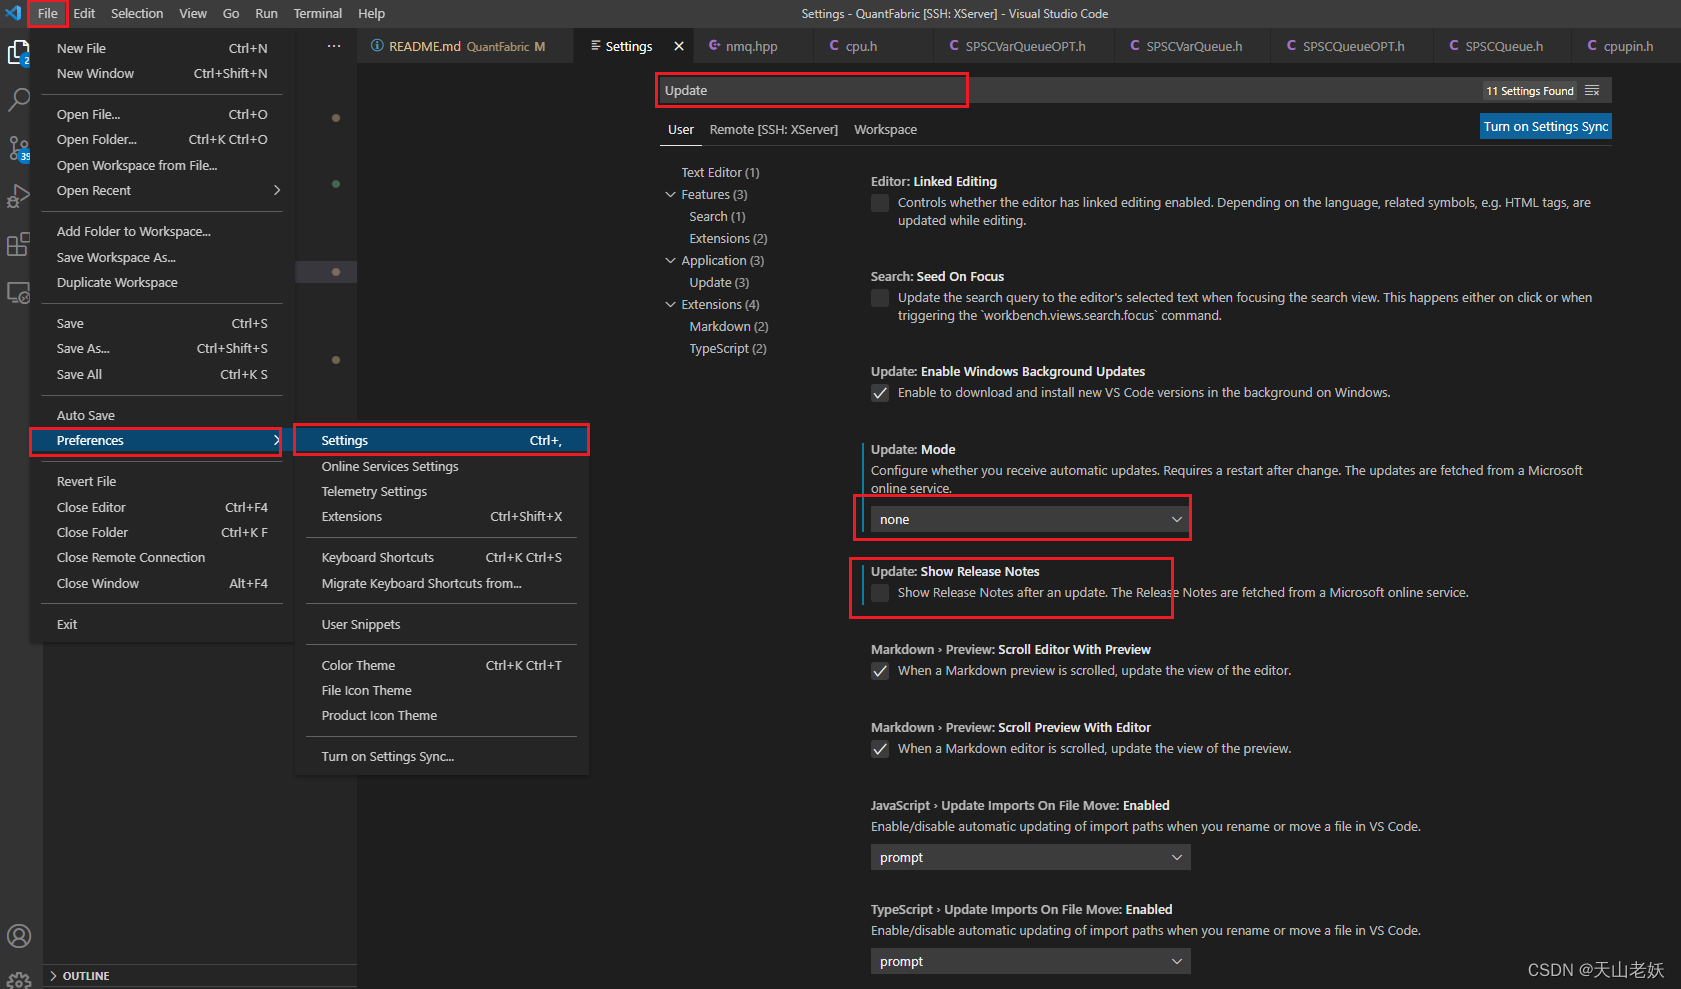Select Text Editor (1) in settings tree
1681x989 pixels.
click(x=720, y=172)
